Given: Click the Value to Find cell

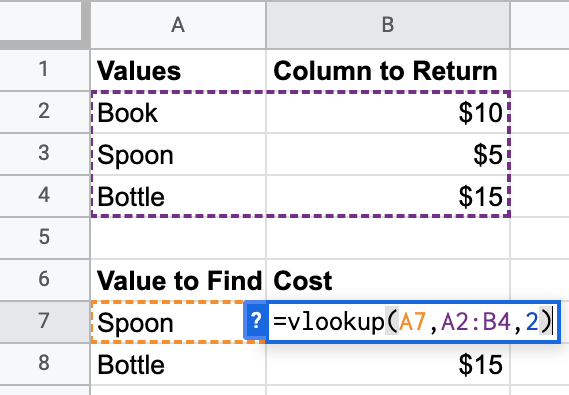Looking at the screenshot, I should (x=178, y=280).
